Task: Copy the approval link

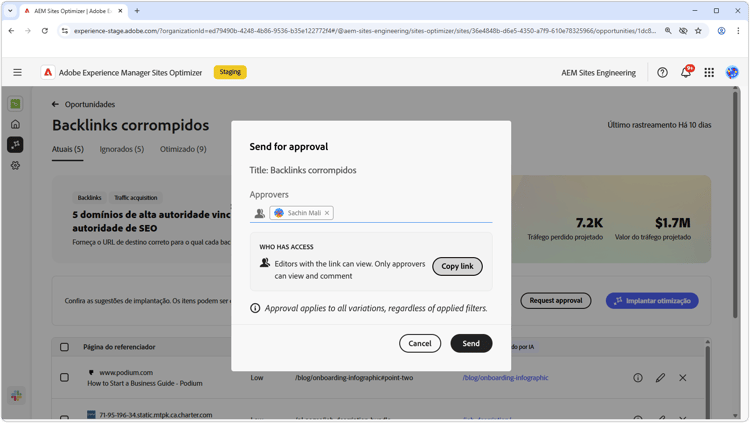Action: [457, 267]
